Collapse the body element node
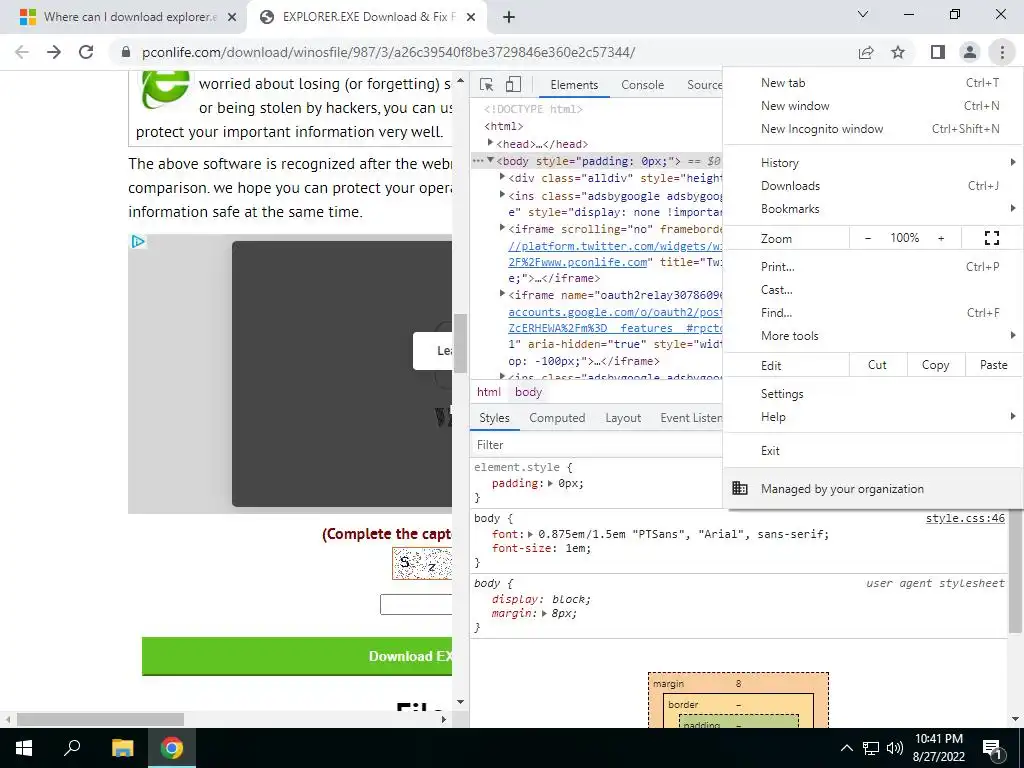The image size is (1024, 768). [490, 160]
